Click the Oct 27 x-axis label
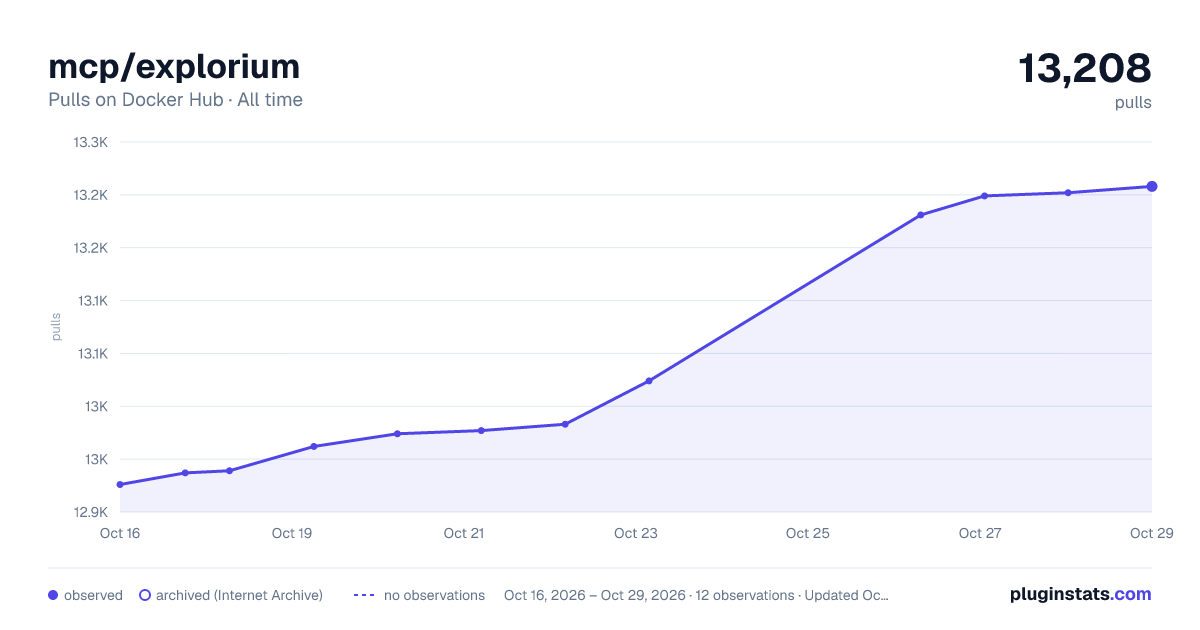The width and height of the screenshot is (1200, 630). click(x=980, y=533)
